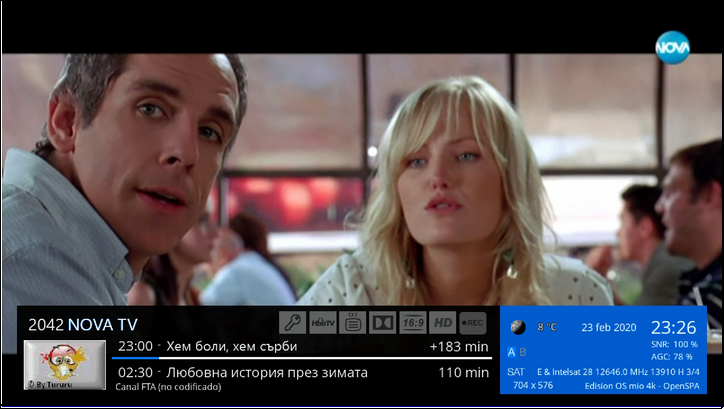Click the REC recording indicator
724x409 pixels.
[472, 323]
